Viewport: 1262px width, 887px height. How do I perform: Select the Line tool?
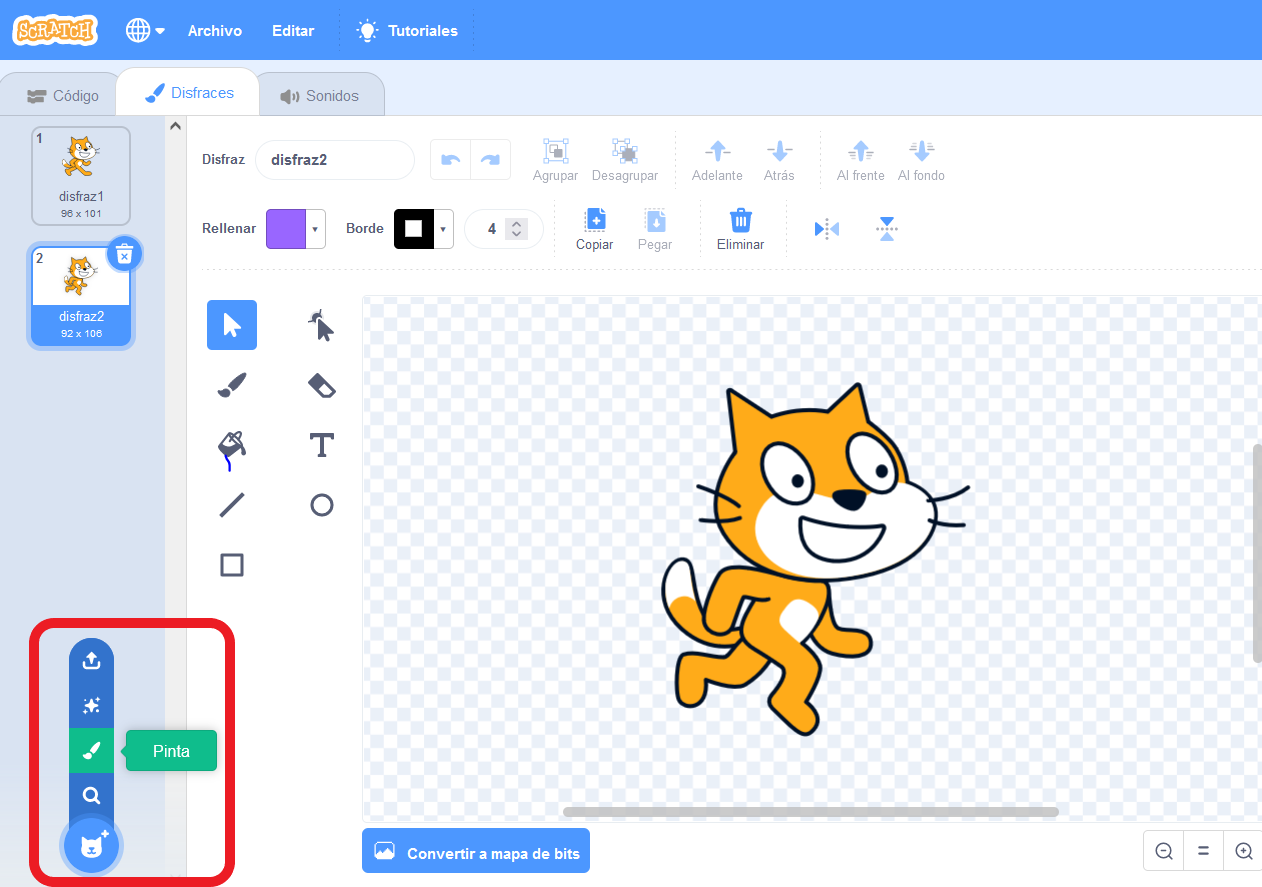[232, 505]
